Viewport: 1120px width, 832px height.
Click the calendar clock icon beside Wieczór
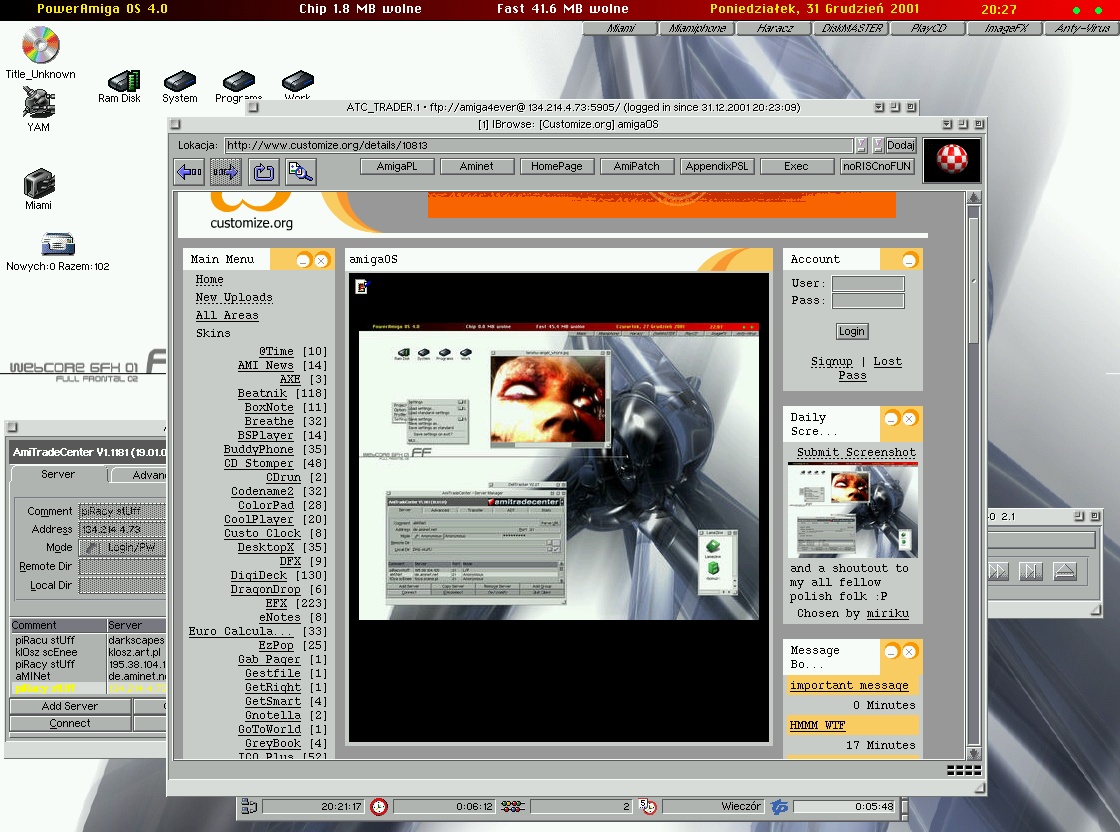(x=647, y=807)
